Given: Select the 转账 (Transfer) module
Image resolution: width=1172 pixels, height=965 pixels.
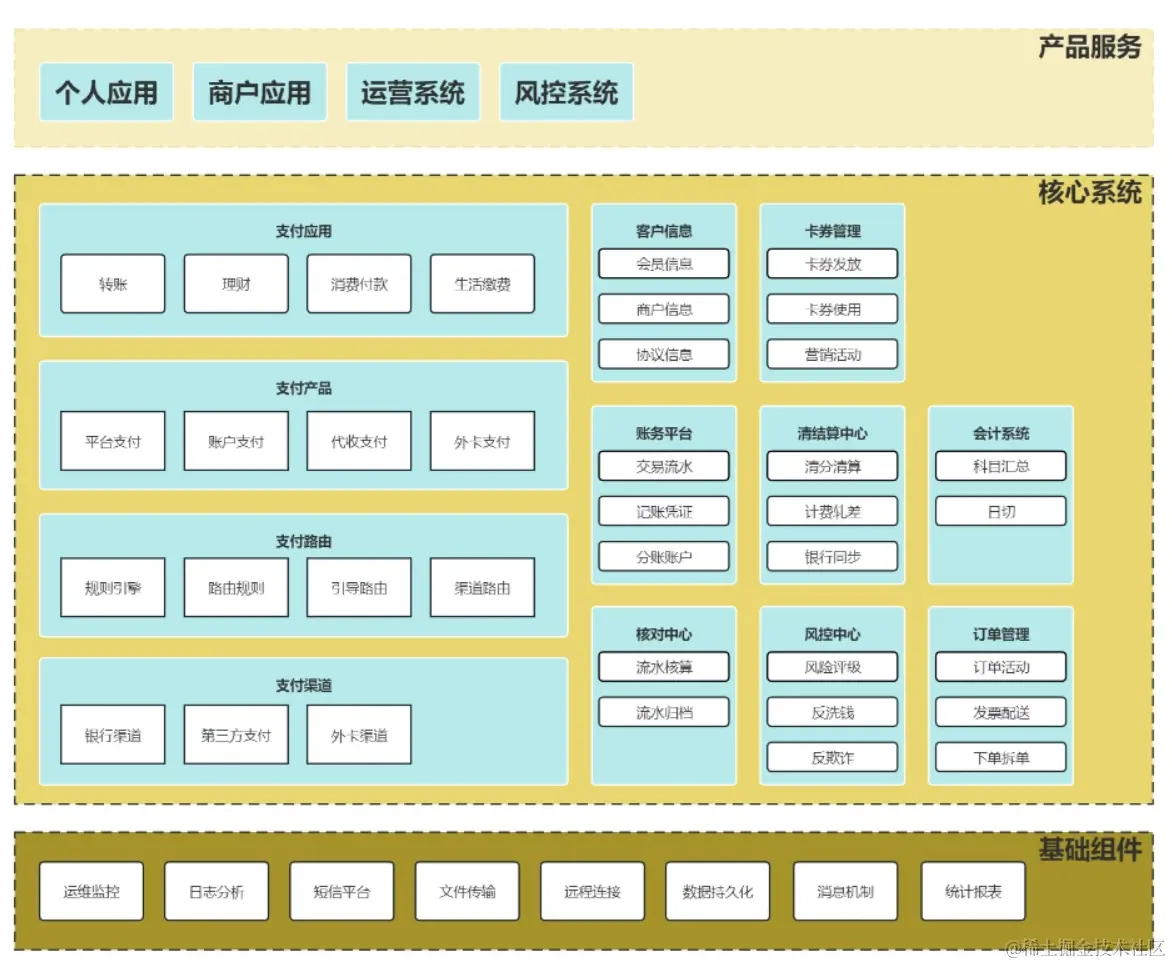Looking at the screenshot, I should coord(112,284).
